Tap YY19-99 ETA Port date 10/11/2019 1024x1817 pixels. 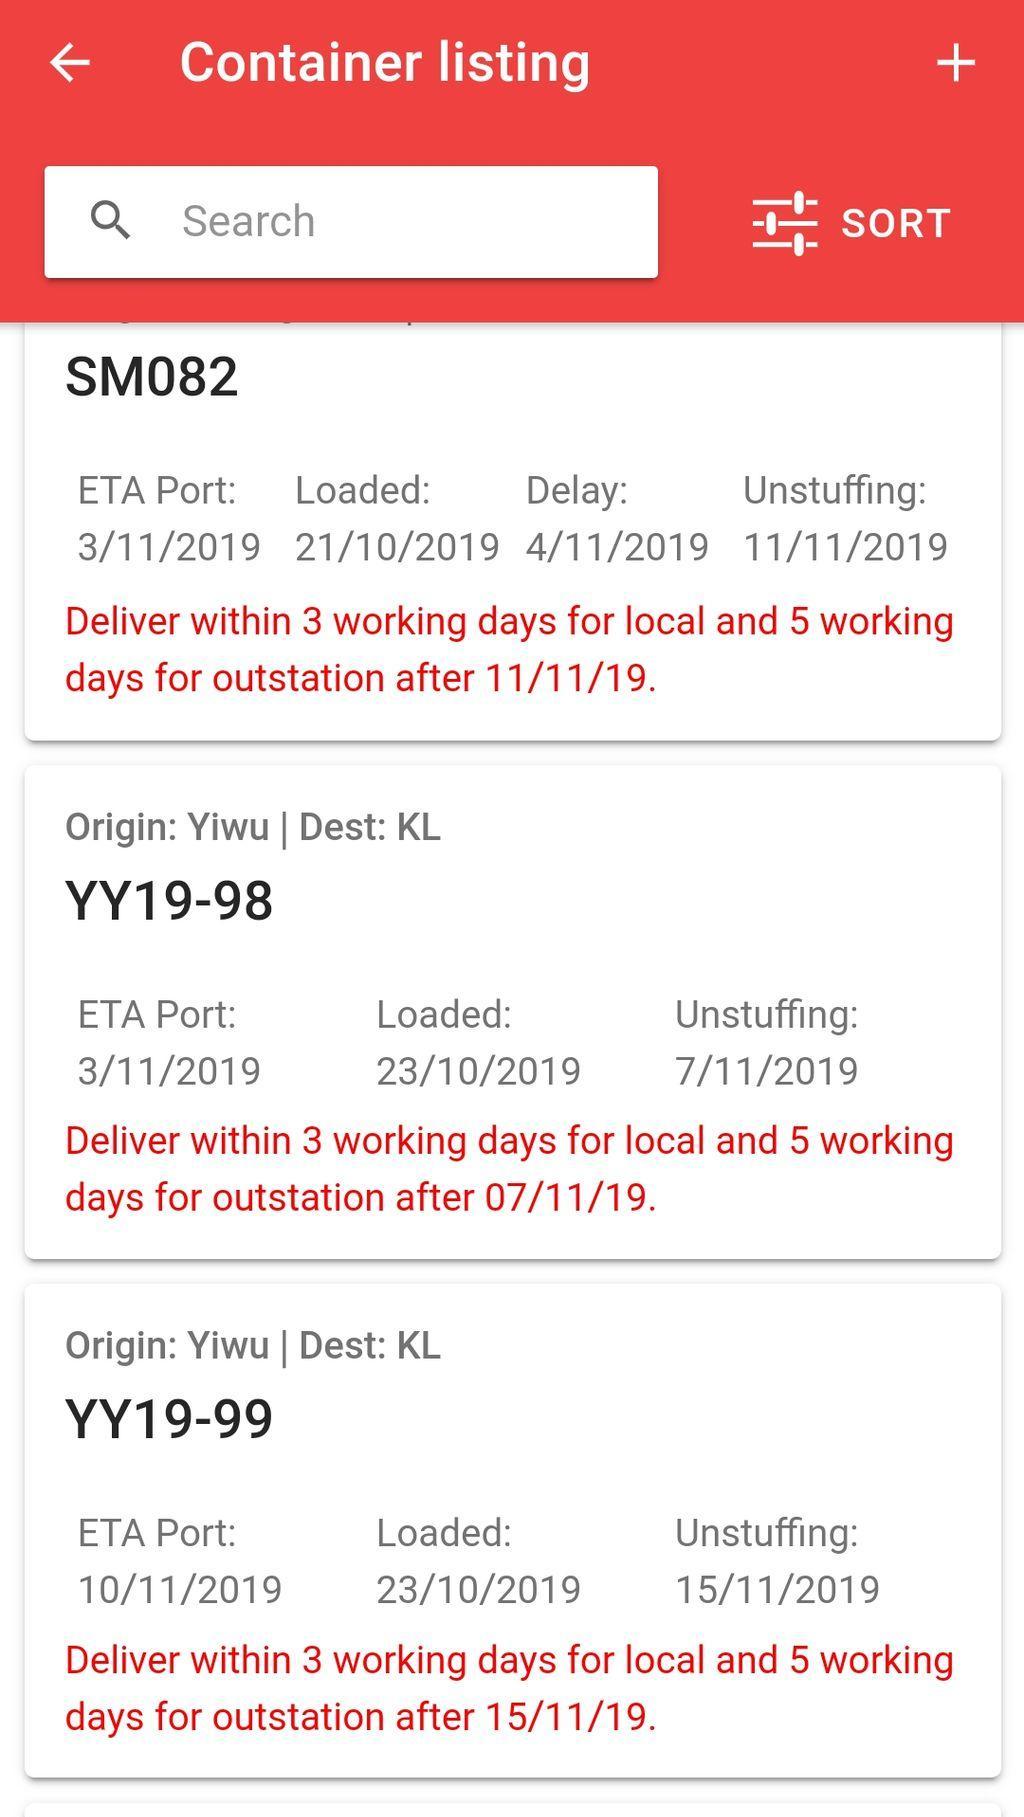click(180, 1589)
